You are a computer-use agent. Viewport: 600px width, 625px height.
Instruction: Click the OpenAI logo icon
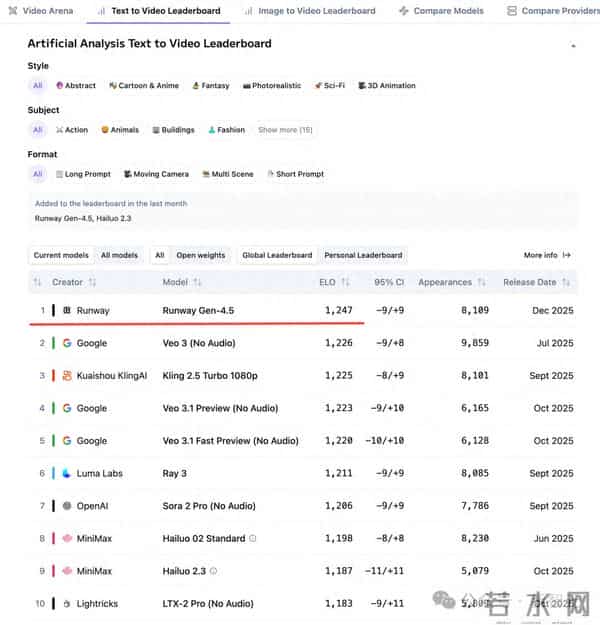pos(66,506)
